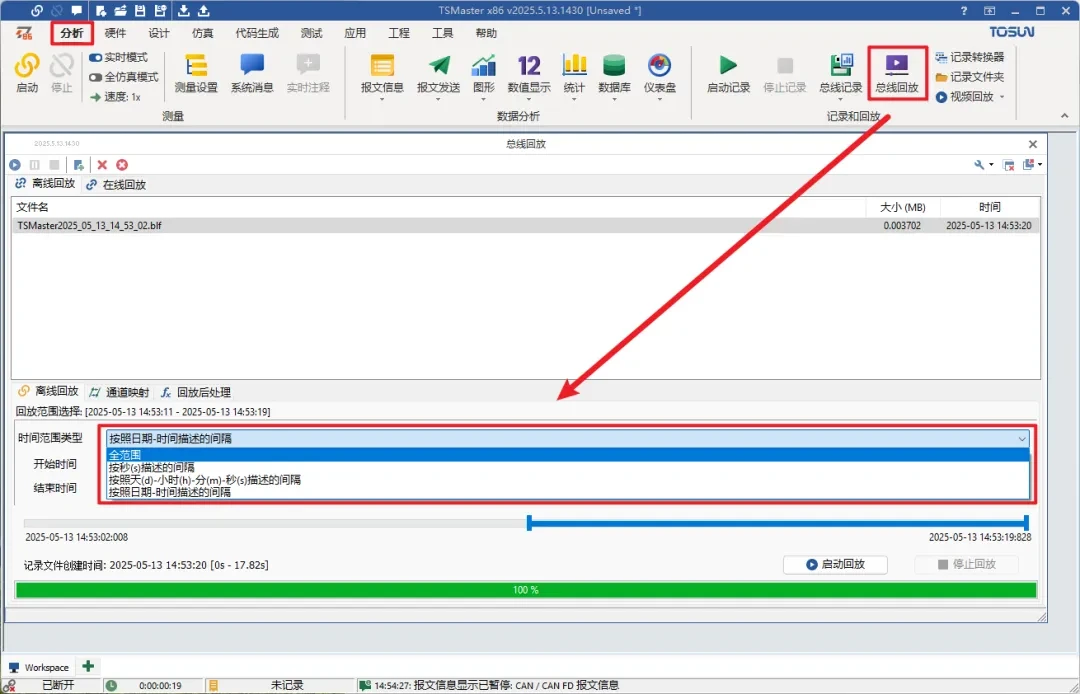Click the 报文信息 (message info) icon
Screen dimensions: 1080x694
[x=382, y=68]
